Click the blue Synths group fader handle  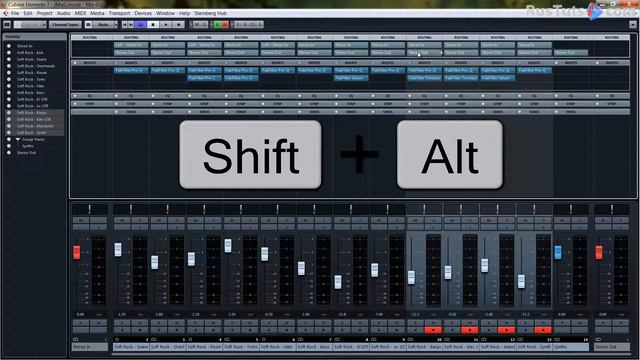coord(558,252)
